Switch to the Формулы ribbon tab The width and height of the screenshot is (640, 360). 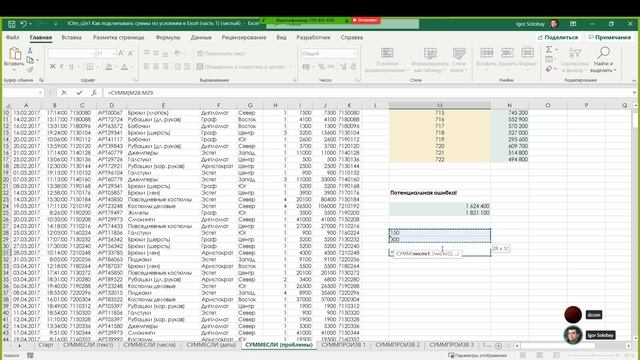(168, 37)
